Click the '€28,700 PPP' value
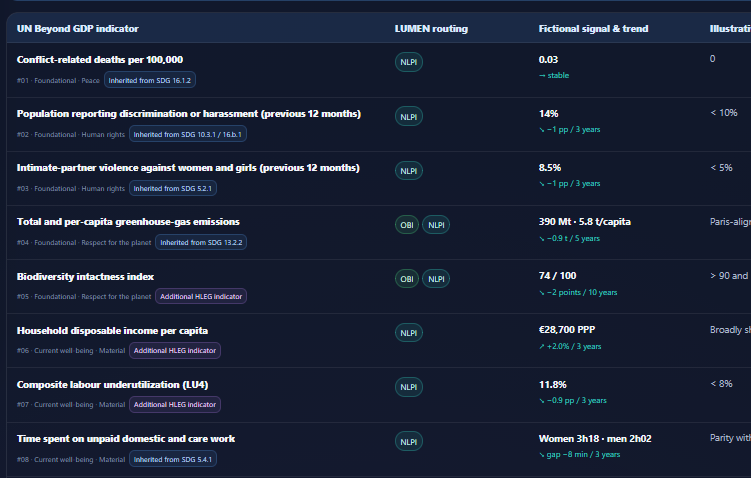The height and width of the screenshot is (478, 751). coord(567,330)
